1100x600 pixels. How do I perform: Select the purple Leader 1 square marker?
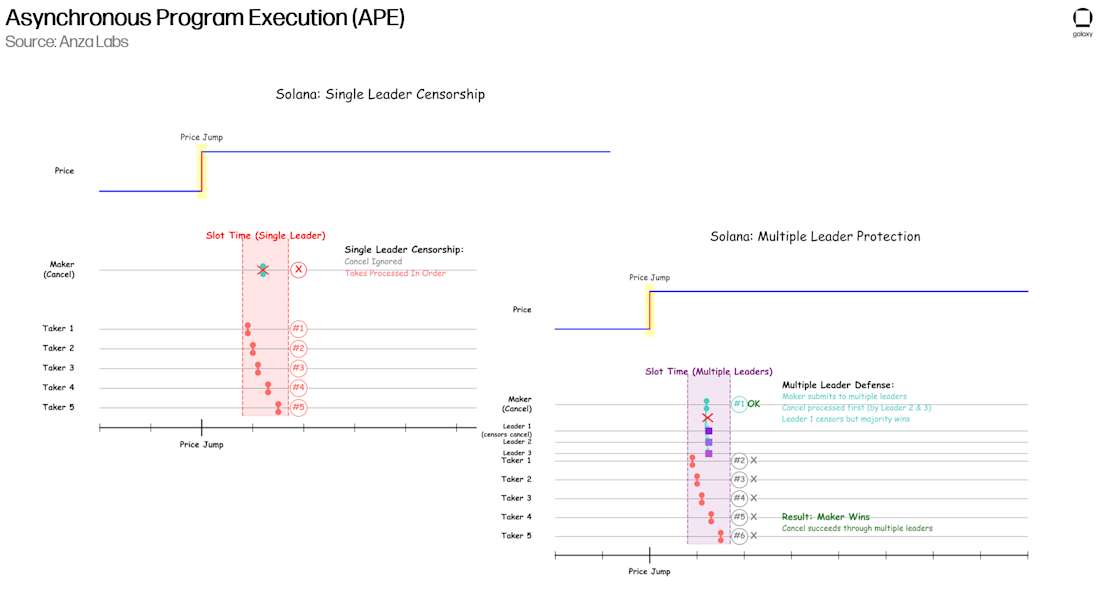pos(709,430)
